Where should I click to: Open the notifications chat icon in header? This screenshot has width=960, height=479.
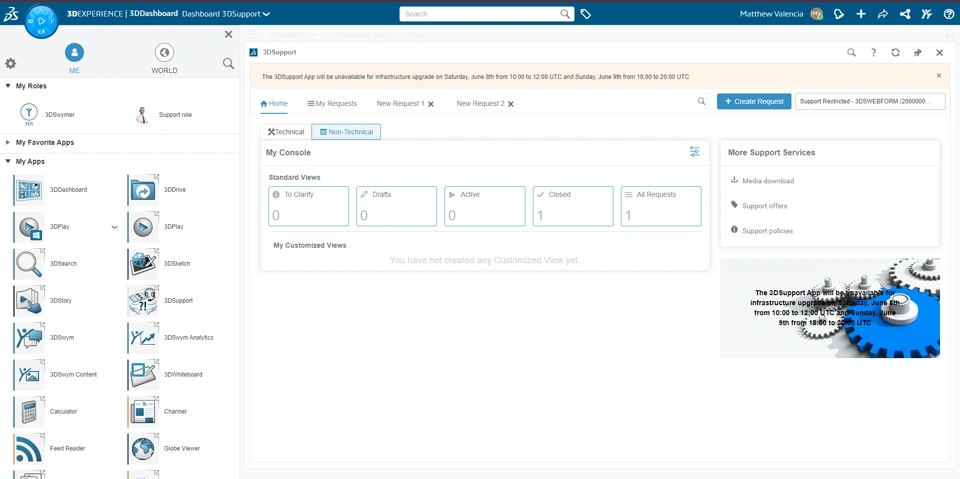tap(839, 14)
